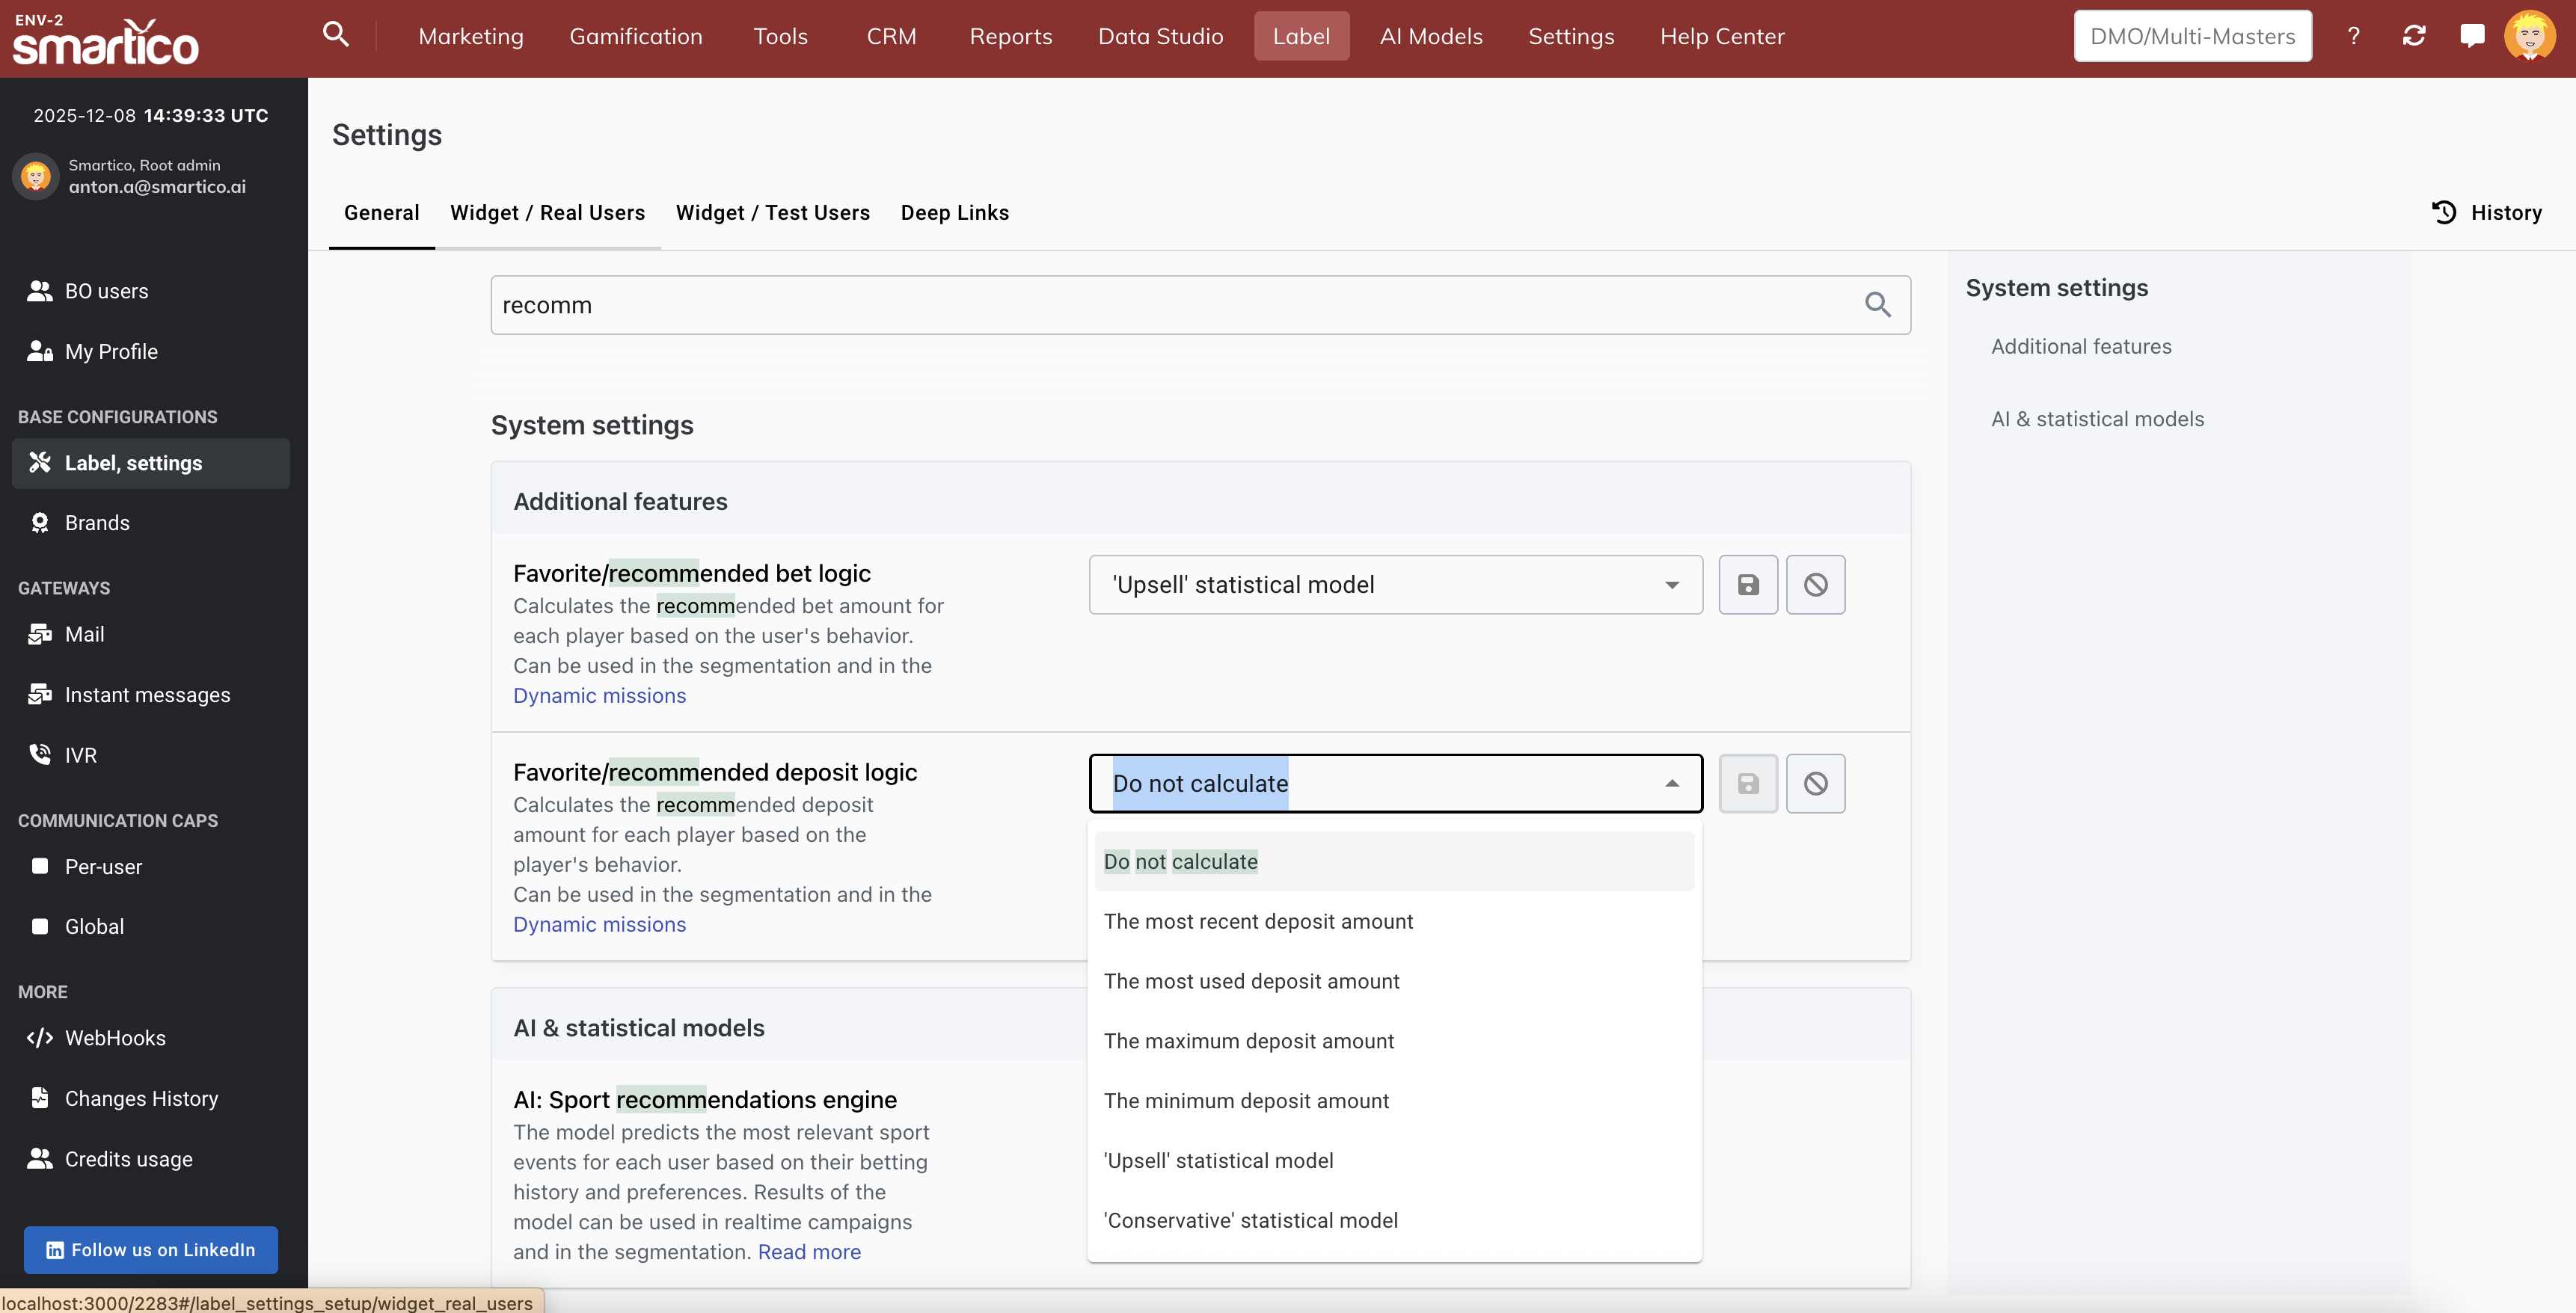Click the top bar search magnifier icon
The image size is (2576, 1313).
point(336,35)
